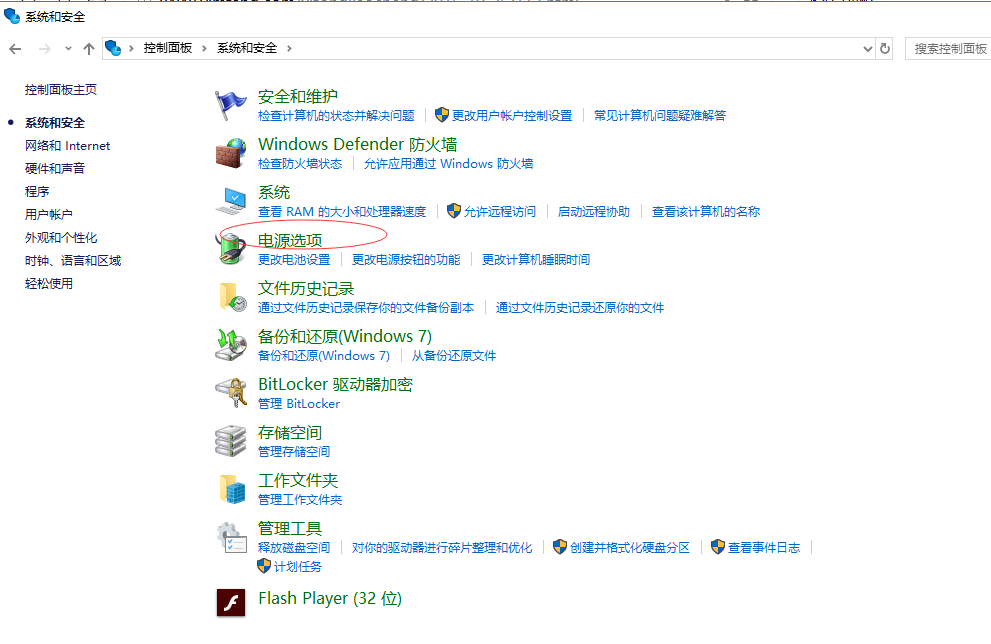Open the Power Options battery icon
The width and height of the screenshot is (991, 644).
point(231,248)
